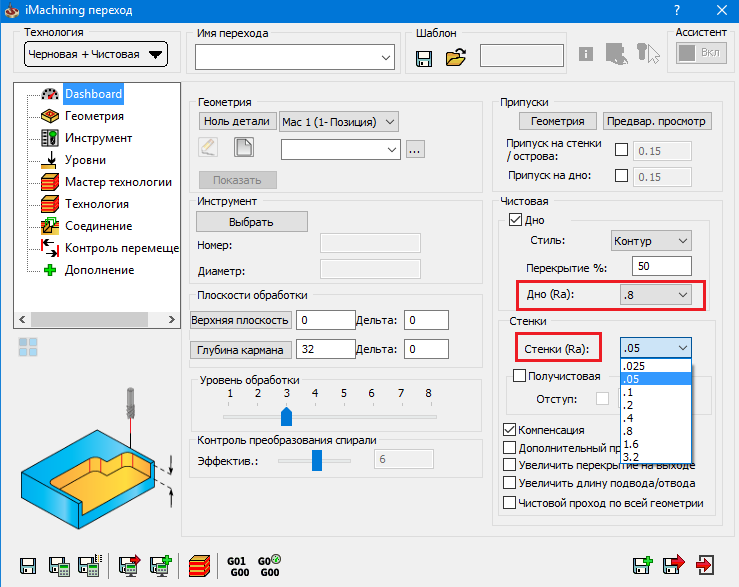Click the exit door icon at bottom right
This screenshot has height=587, width=739.
coord(705,564)
